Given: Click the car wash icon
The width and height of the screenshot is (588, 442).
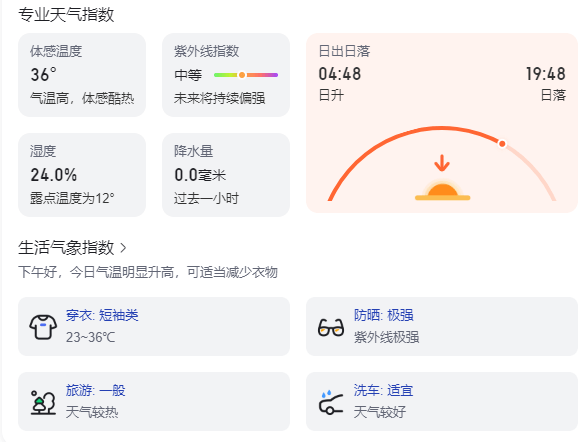Looking at the screenshot, I should click(x=331, y=402).
